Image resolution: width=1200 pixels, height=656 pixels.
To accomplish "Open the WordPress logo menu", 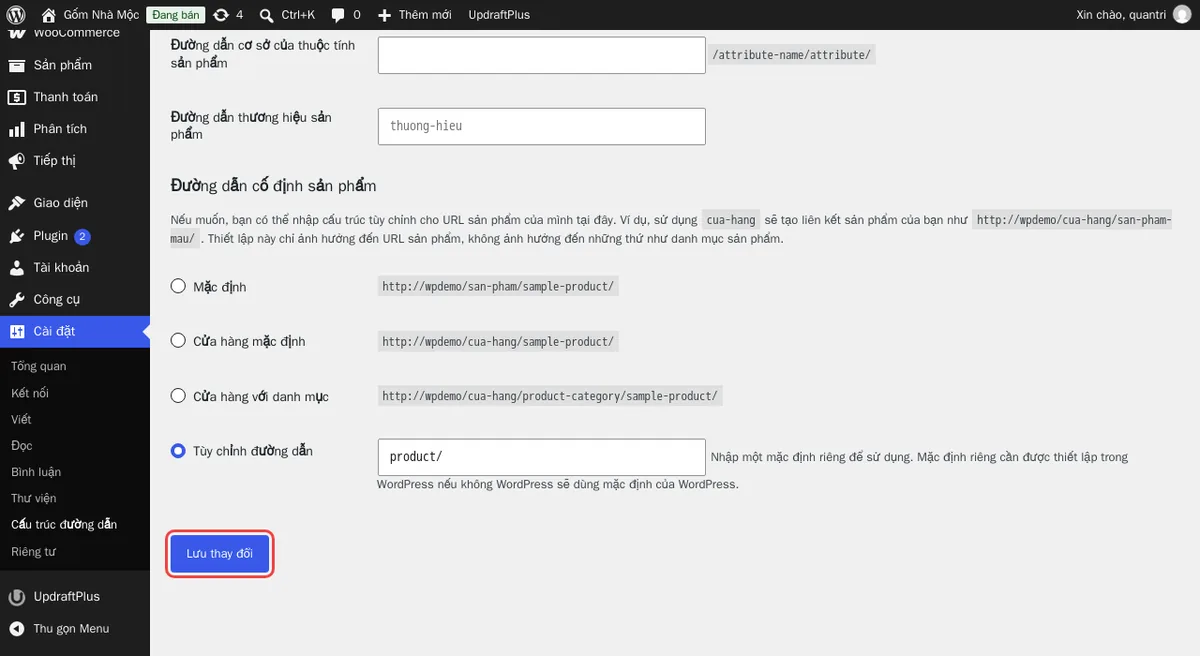I will tap(16, 15).
